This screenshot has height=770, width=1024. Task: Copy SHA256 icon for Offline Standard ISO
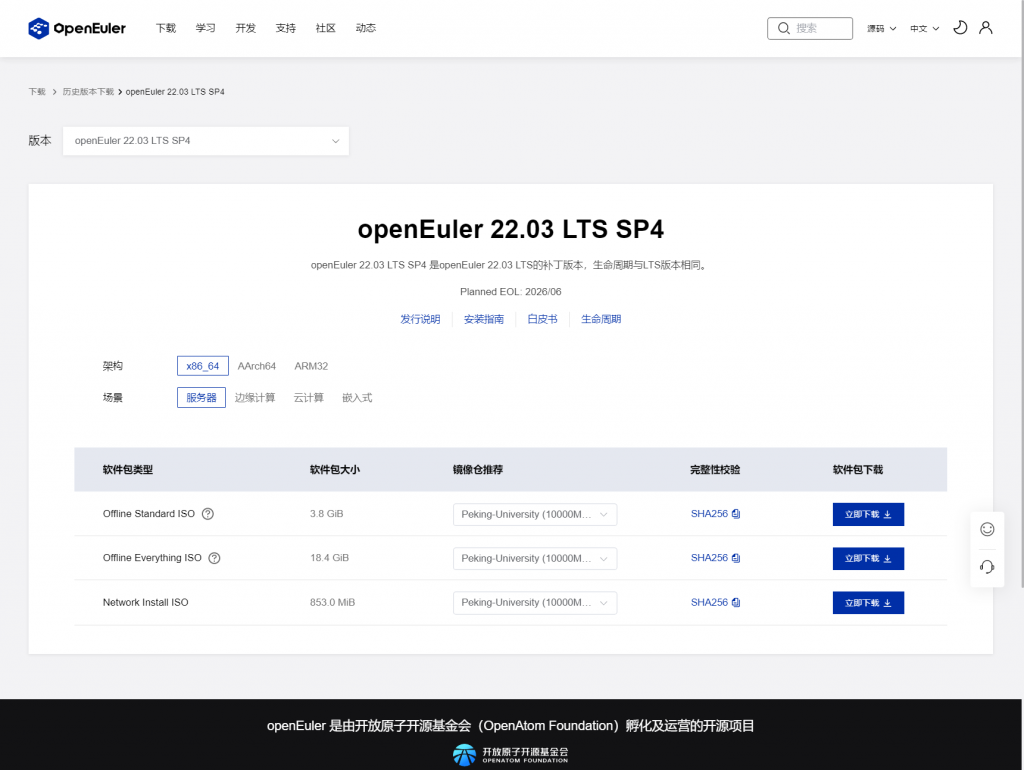[736, 514]
